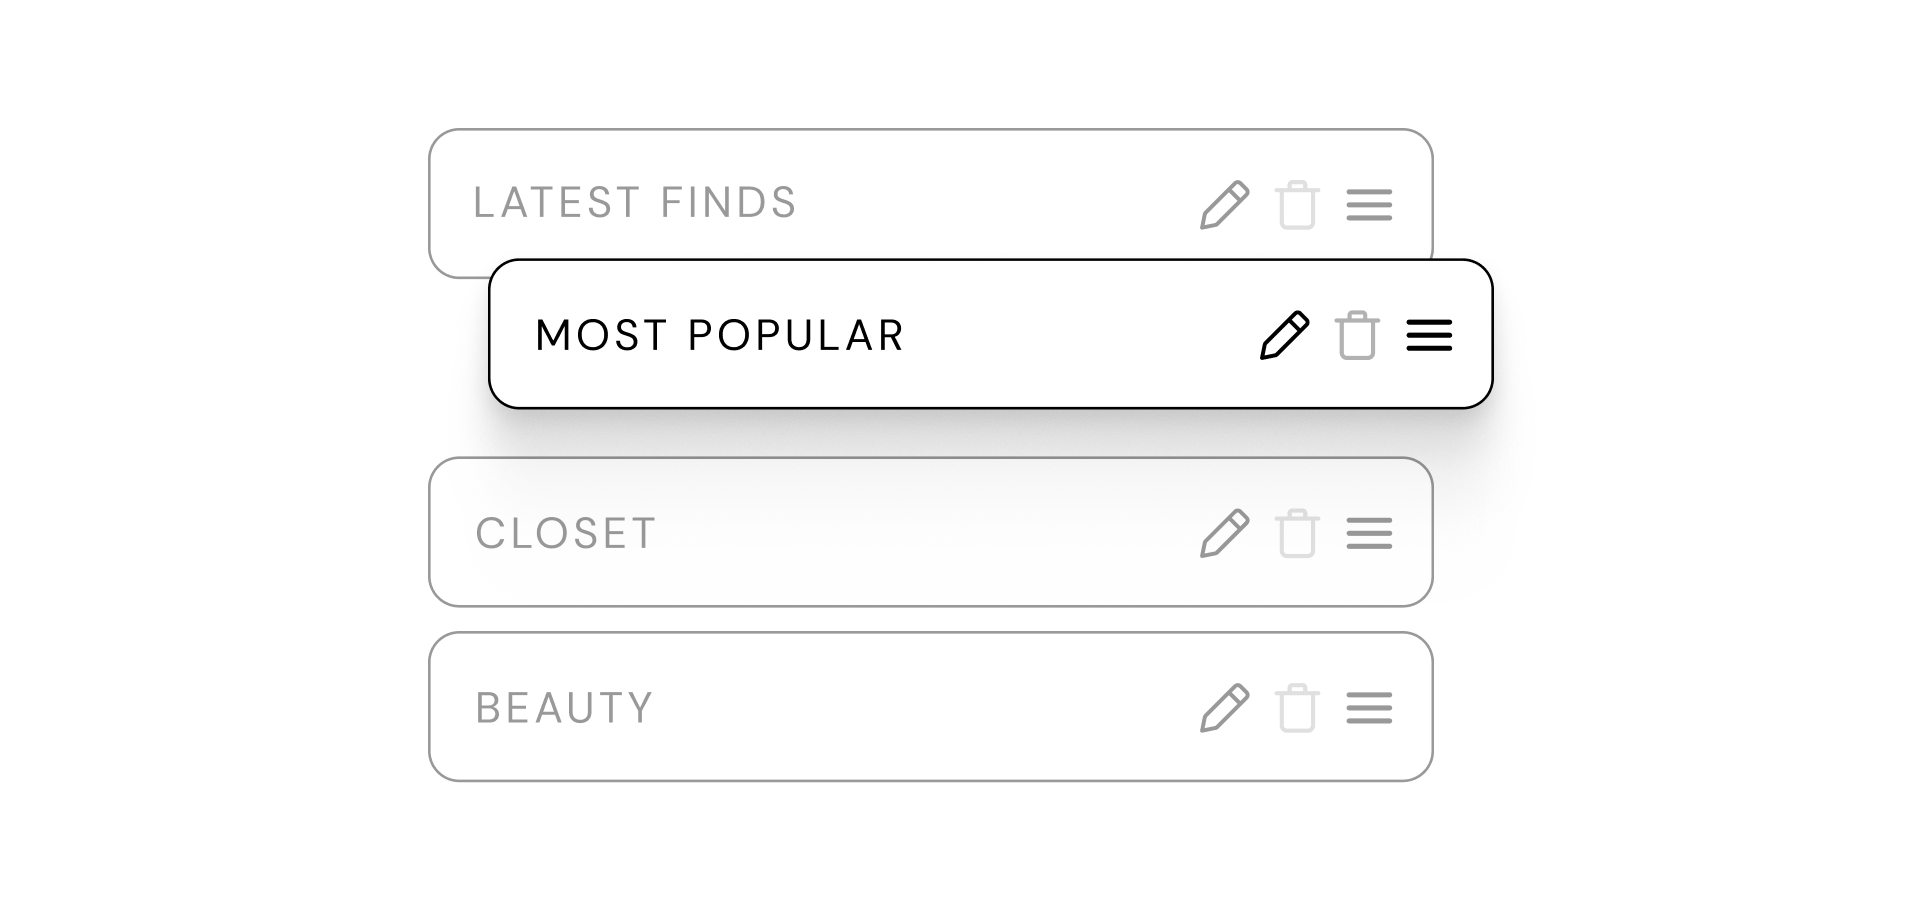Viewport: 1920px width, 910px height.
Task: Click the LATEST FINDS reorder handle
Action: pyautogui.click(x=1369, y=205)
